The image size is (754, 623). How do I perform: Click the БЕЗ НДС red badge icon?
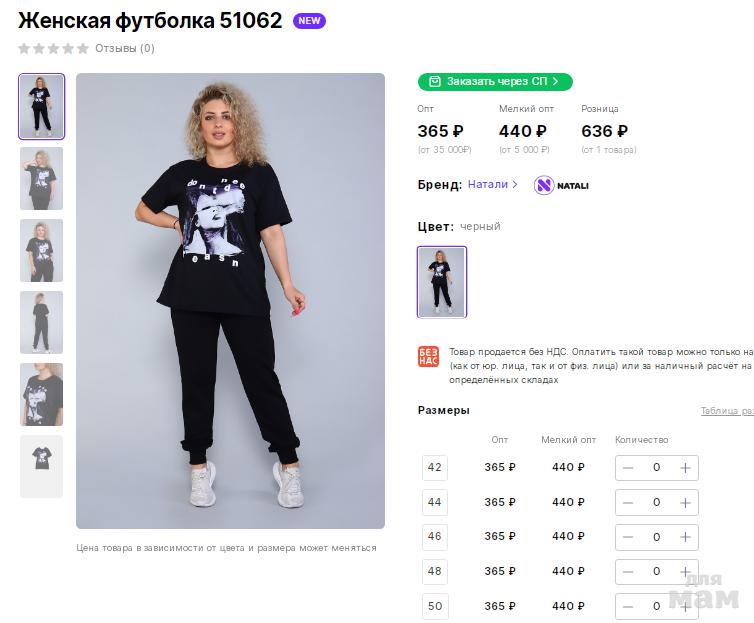coord(428,357)
